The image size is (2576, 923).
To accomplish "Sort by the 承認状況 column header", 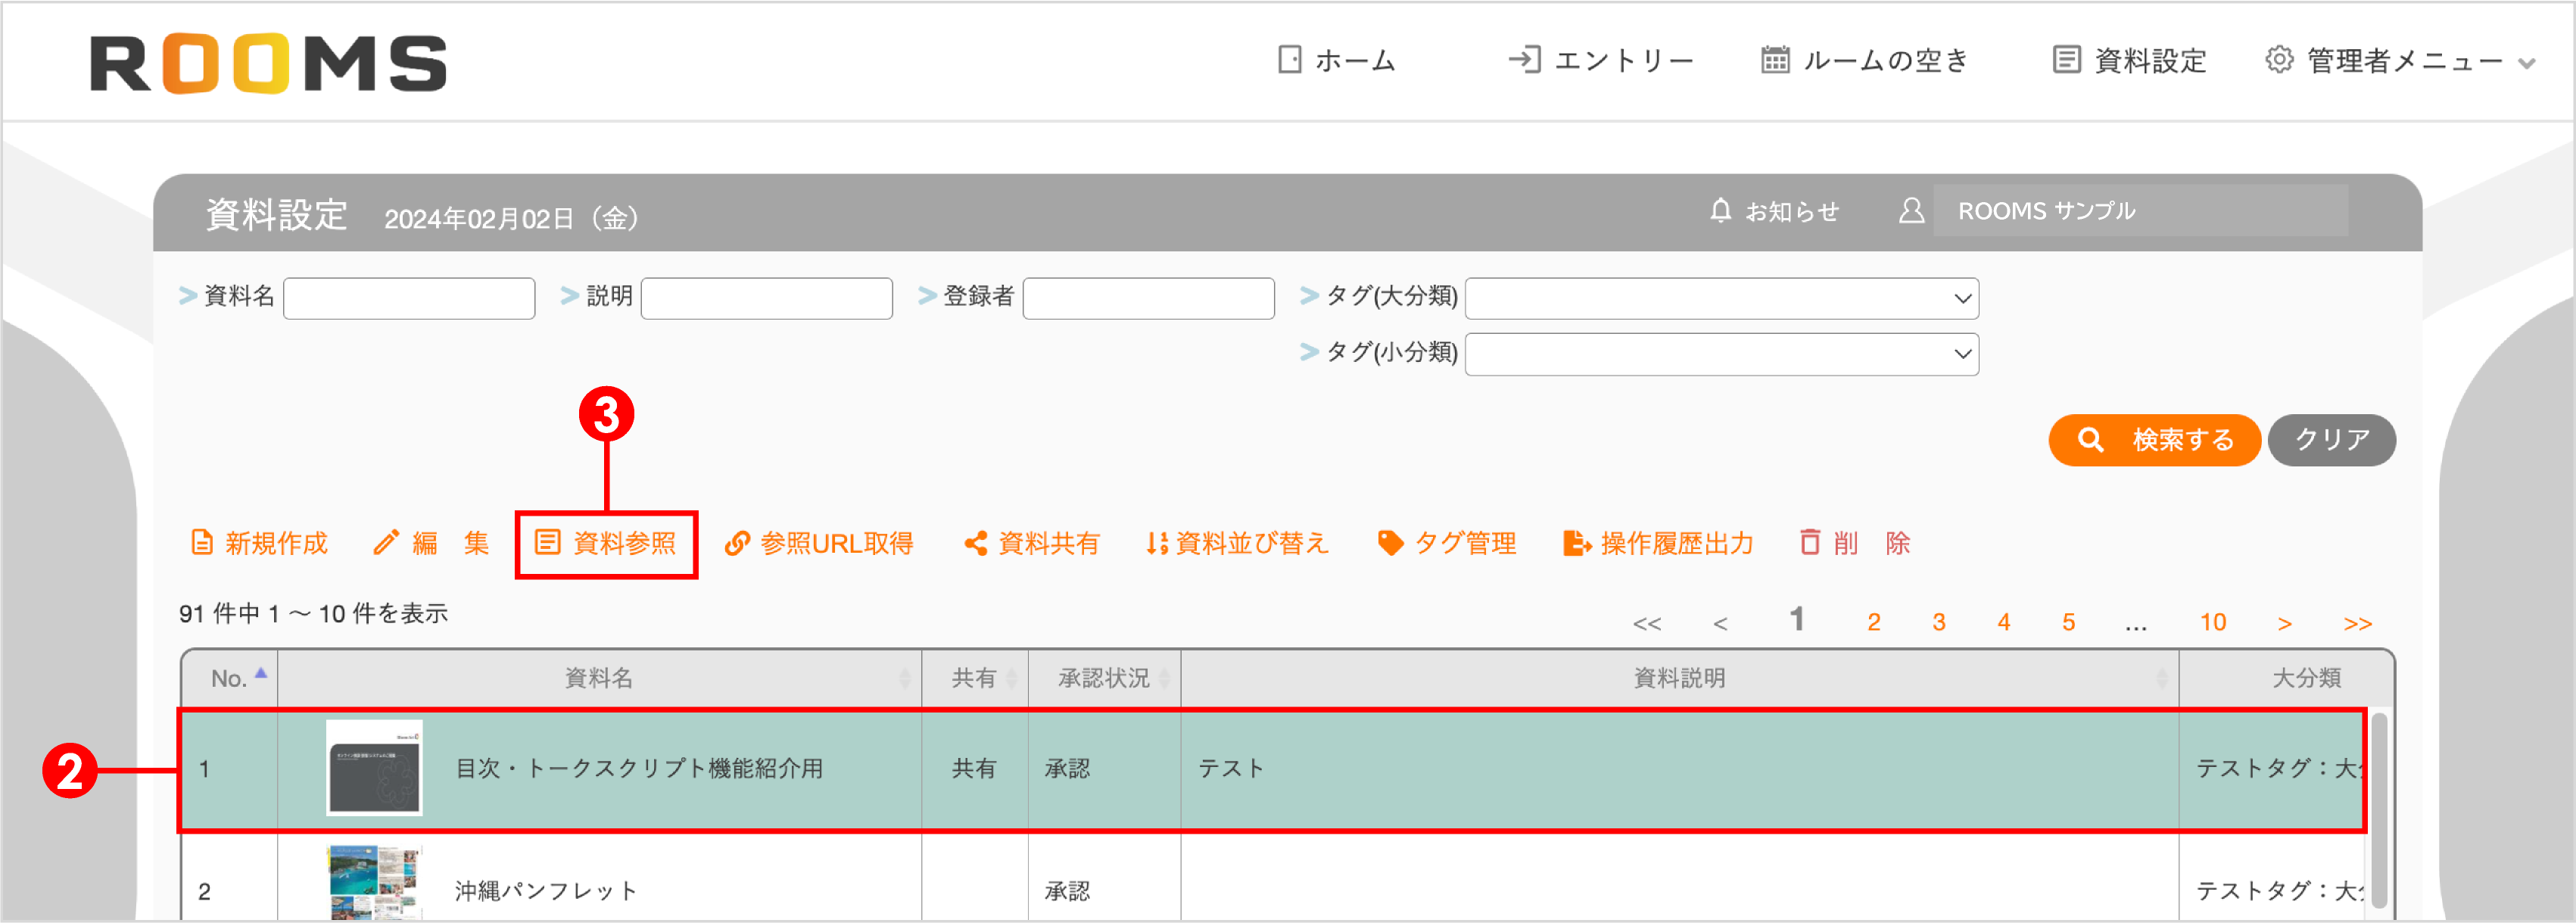I will (x=1104, y=678).
